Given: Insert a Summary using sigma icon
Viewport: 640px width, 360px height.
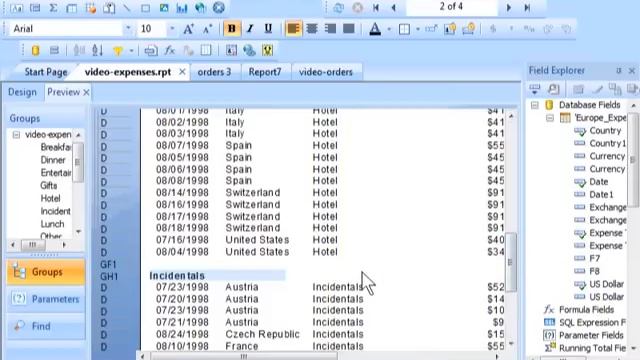Looking at the screenshot, I should point(53,8).
